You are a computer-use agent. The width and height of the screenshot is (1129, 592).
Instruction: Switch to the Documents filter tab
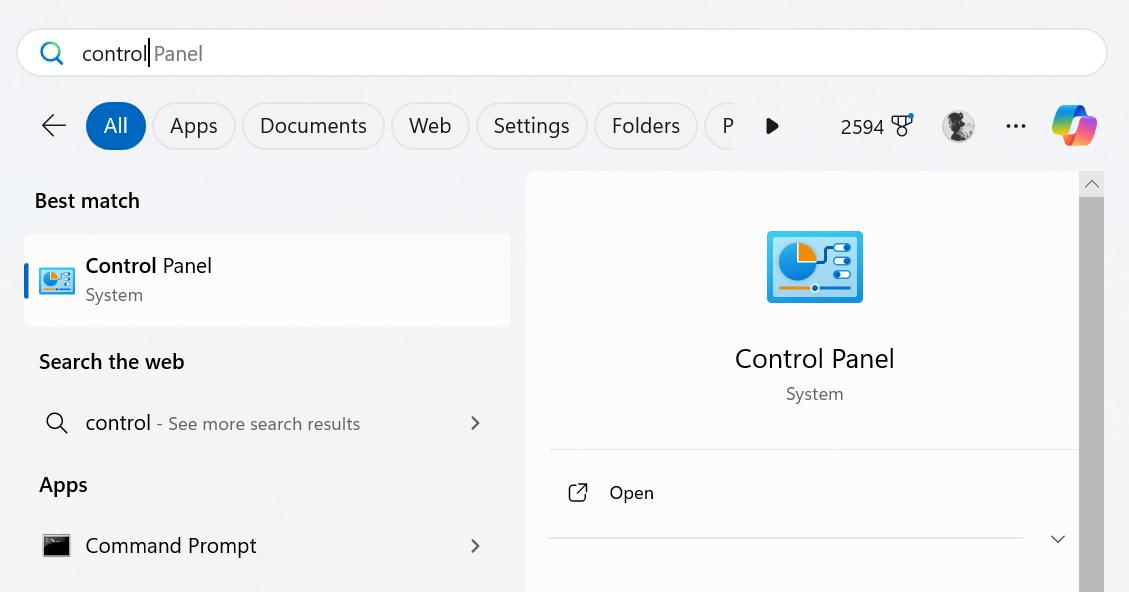(313, 126)
